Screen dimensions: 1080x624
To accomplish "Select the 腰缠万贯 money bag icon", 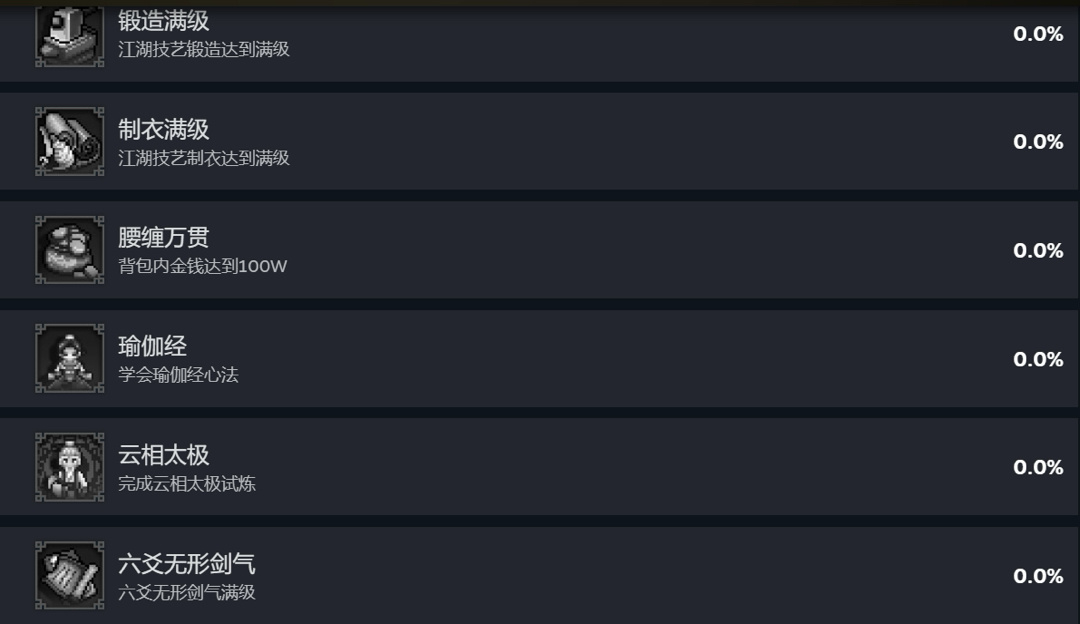I will click(69, 250).
